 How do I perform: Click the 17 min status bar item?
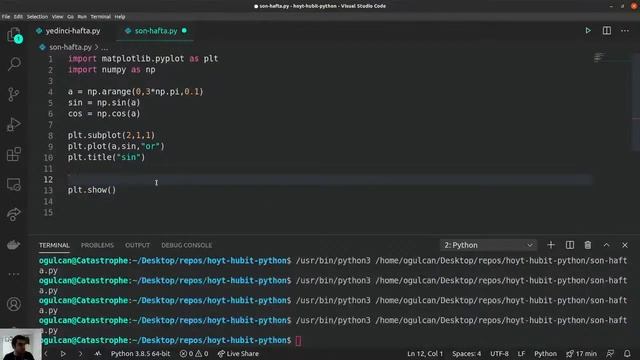(x=581, y=353)
